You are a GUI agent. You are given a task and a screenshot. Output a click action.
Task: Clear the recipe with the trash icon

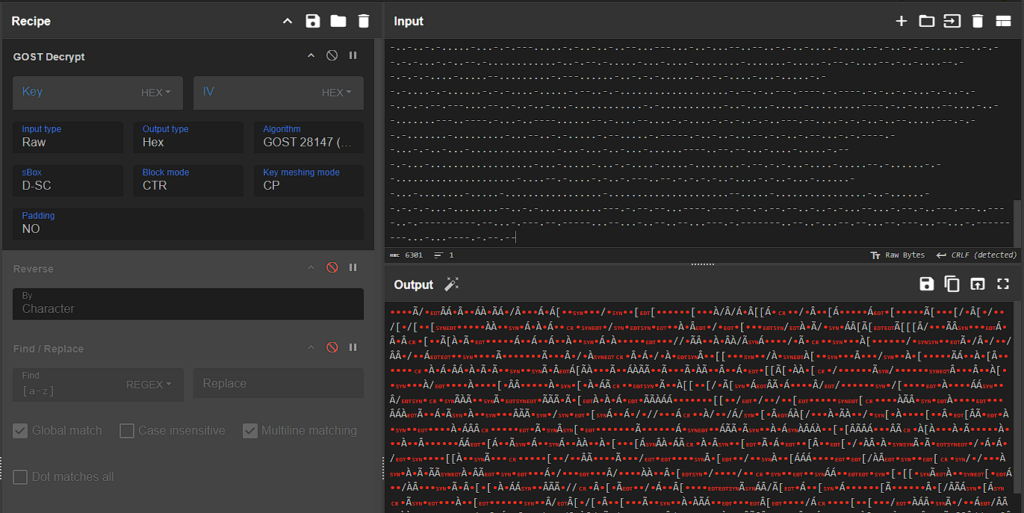[363, 21]
